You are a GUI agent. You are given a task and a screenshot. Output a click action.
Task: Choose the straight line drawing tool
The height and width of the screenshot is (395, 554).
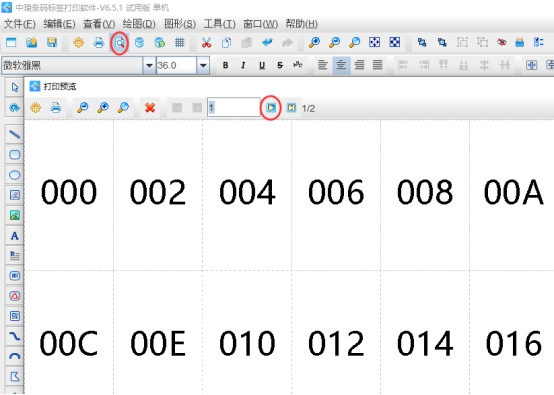(x=14, y=134)
